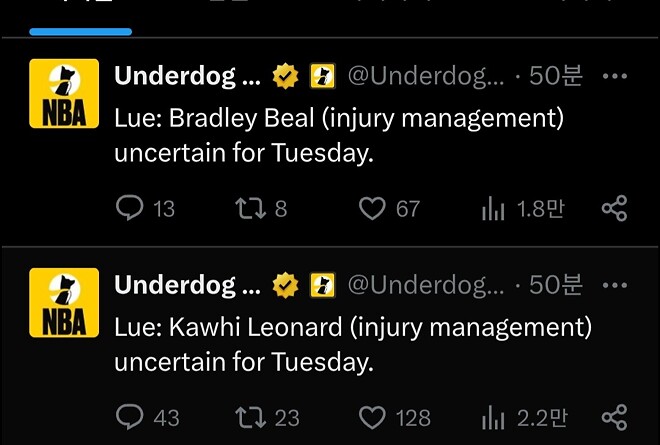
Task: Open Underdog NBA avatar on Leonard tweet
Action: (64, 302)
